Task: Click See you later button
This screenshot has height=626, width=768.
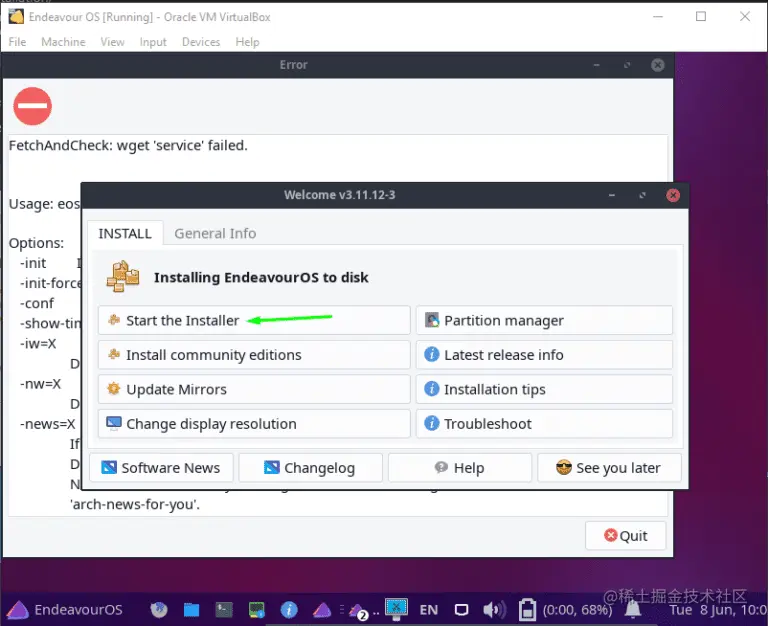Action: 609,468
